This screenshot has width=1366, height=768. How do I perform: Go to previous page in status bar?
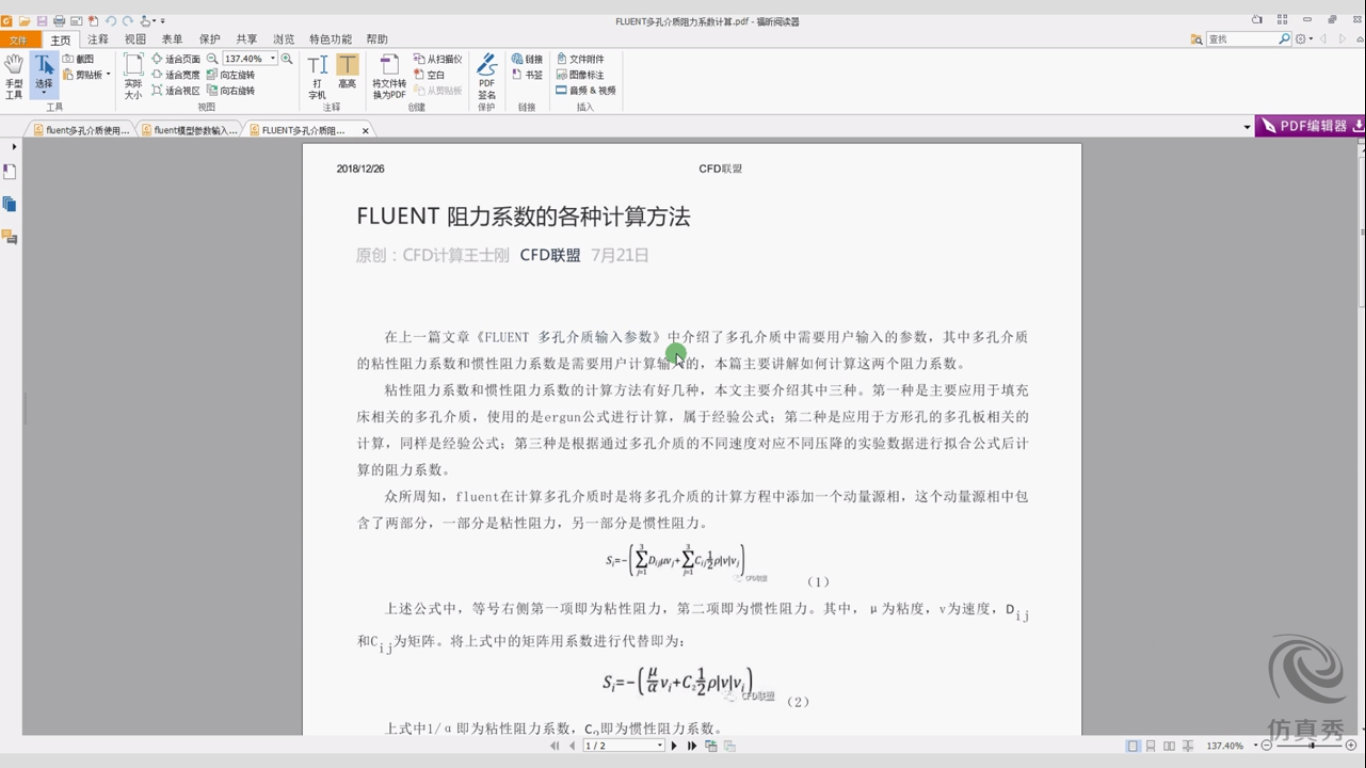click(572, 746)
